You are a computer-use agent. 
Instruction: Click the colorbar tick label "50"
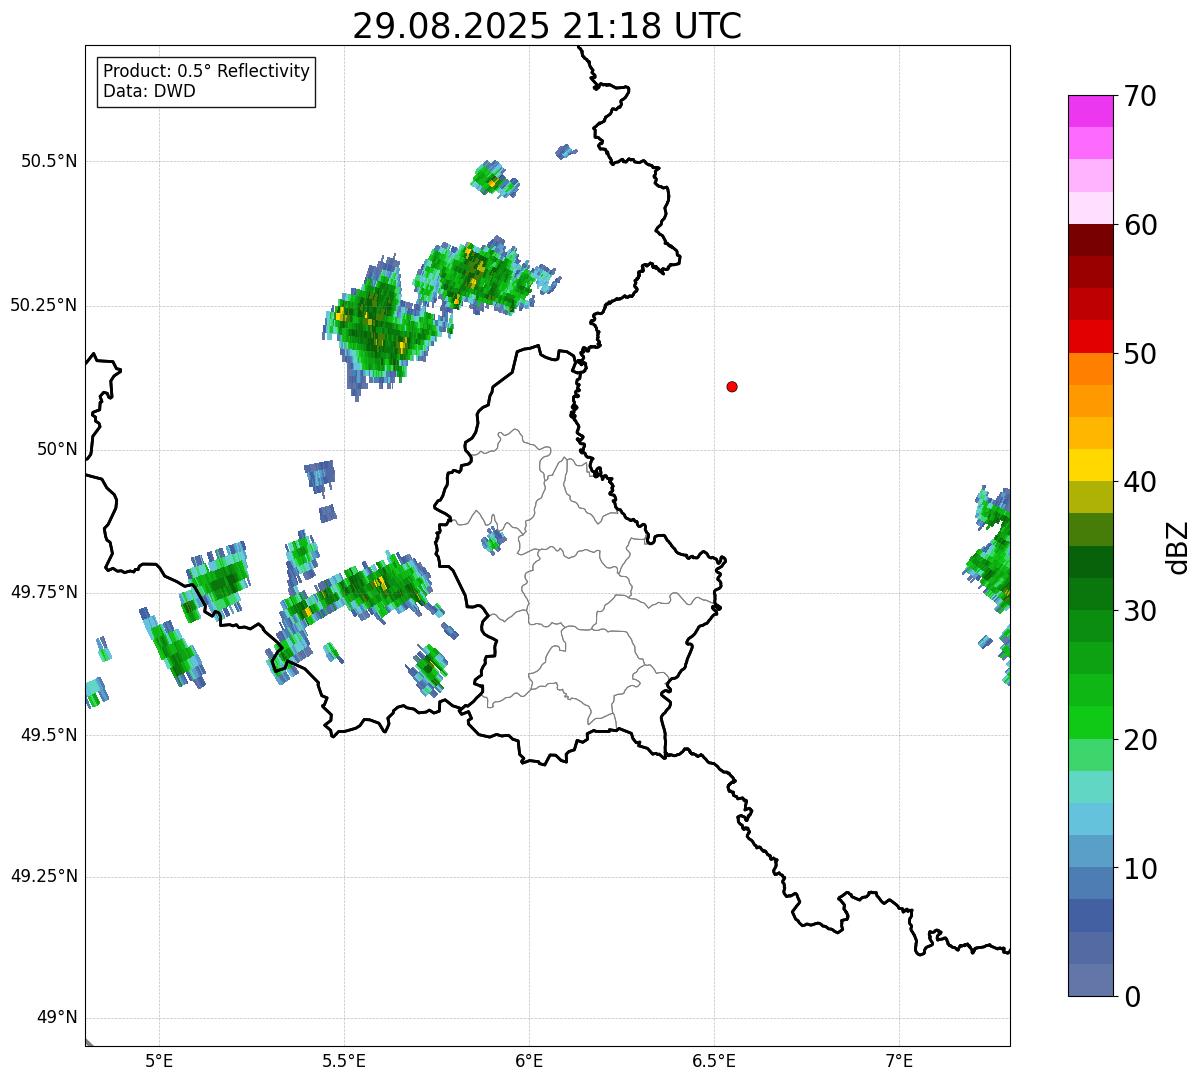tap(1140, 355)
